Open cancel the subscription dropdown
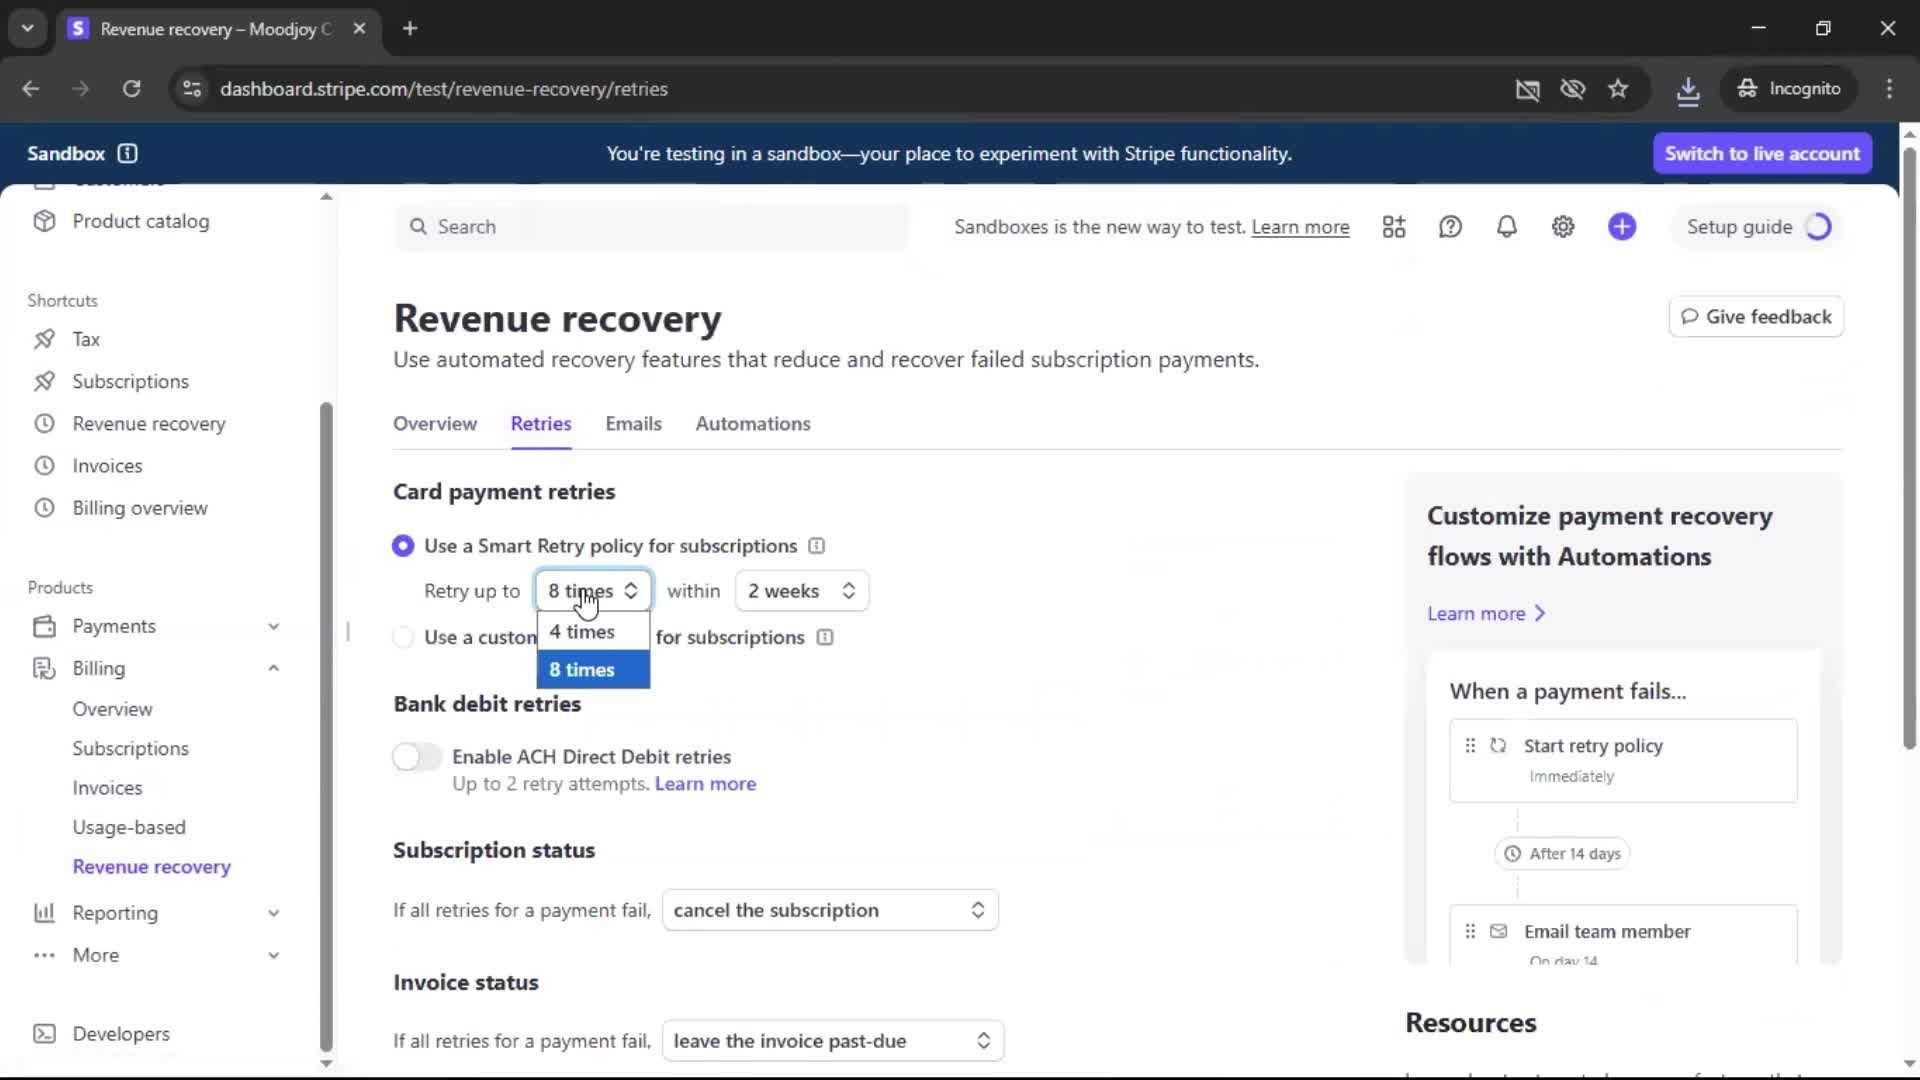 click(829, 910)
